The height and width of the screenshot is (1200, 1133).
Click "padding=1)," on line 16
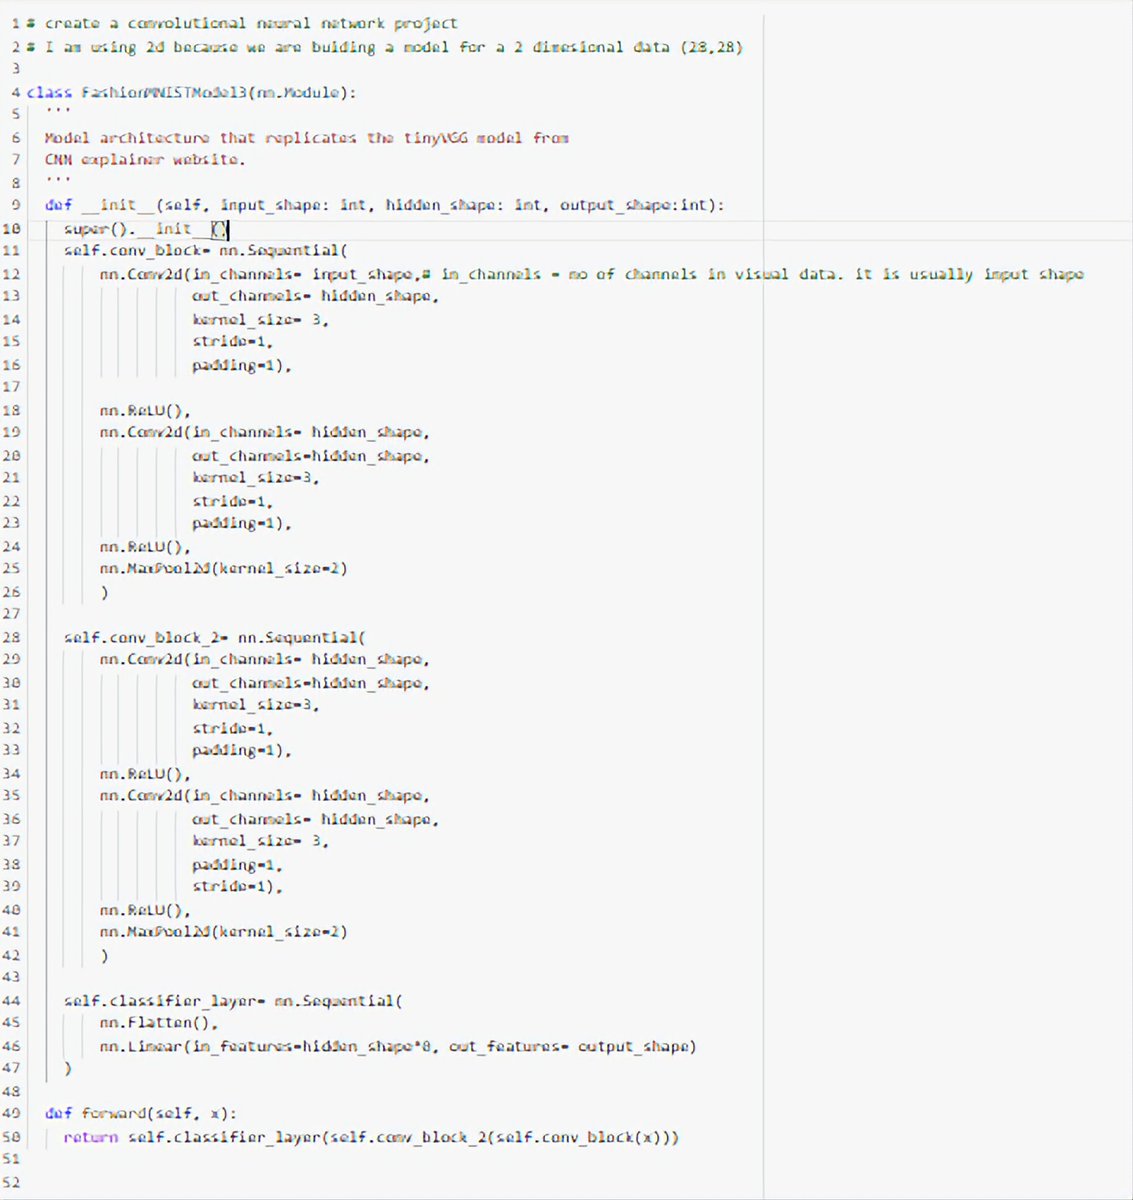242,365
